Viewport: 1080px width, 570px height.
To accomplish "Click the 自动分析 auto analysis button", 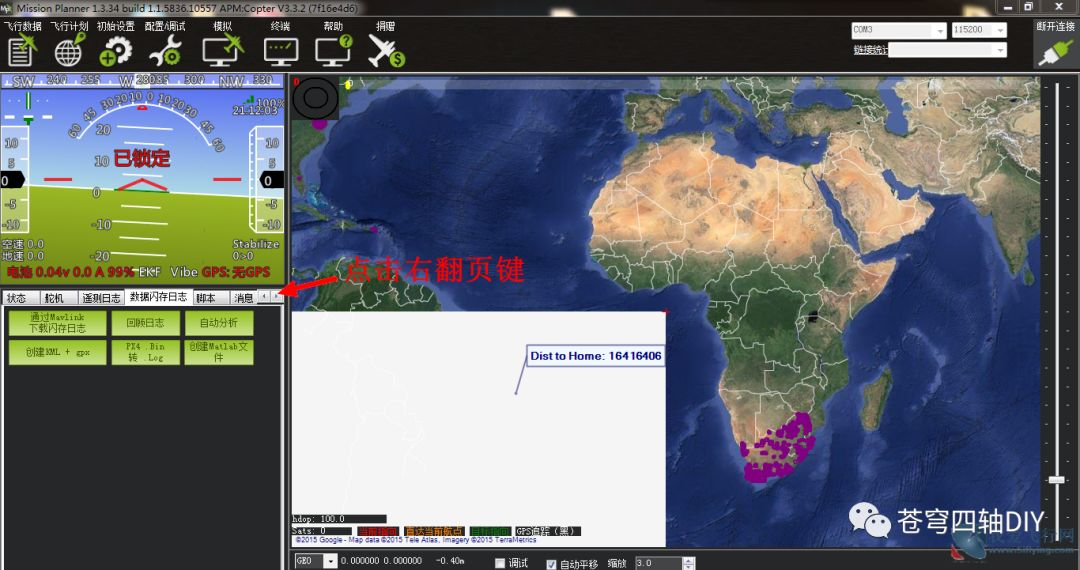I will pos(219,323).
